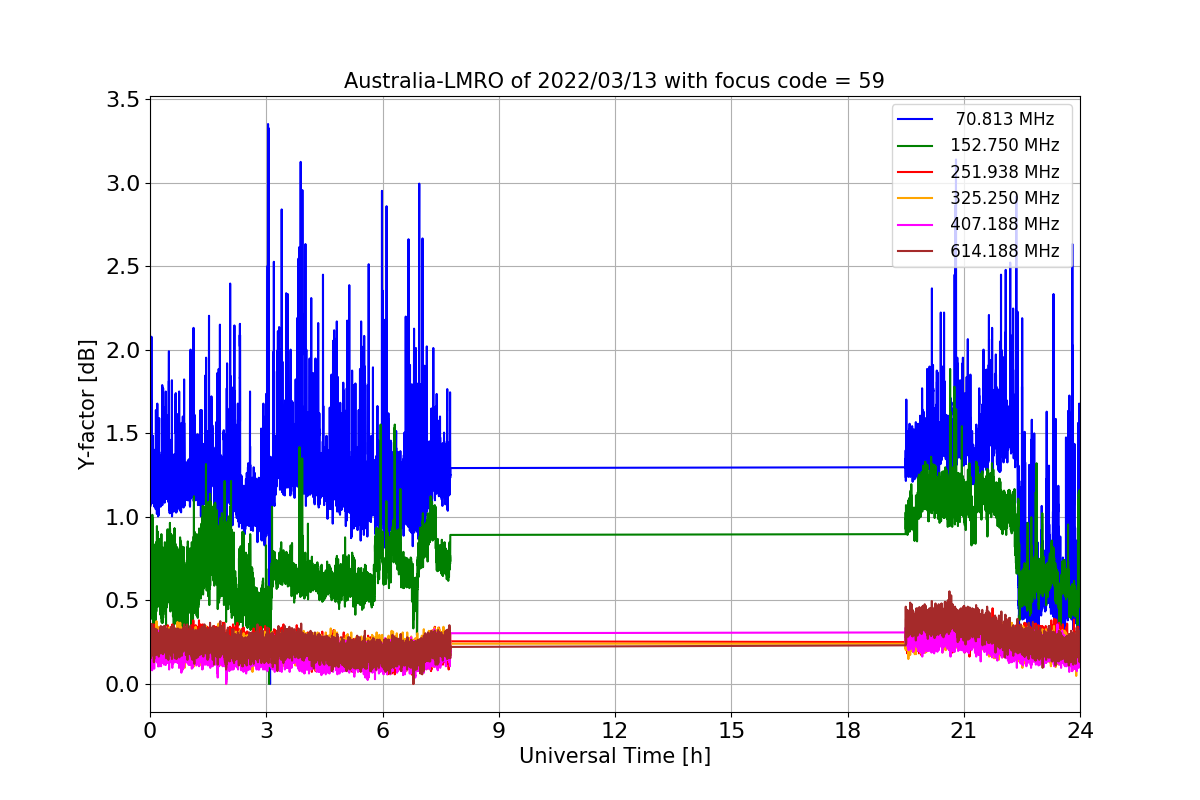
Task: Click the y-axis tick label 1.5
Action: coord(123,434)
